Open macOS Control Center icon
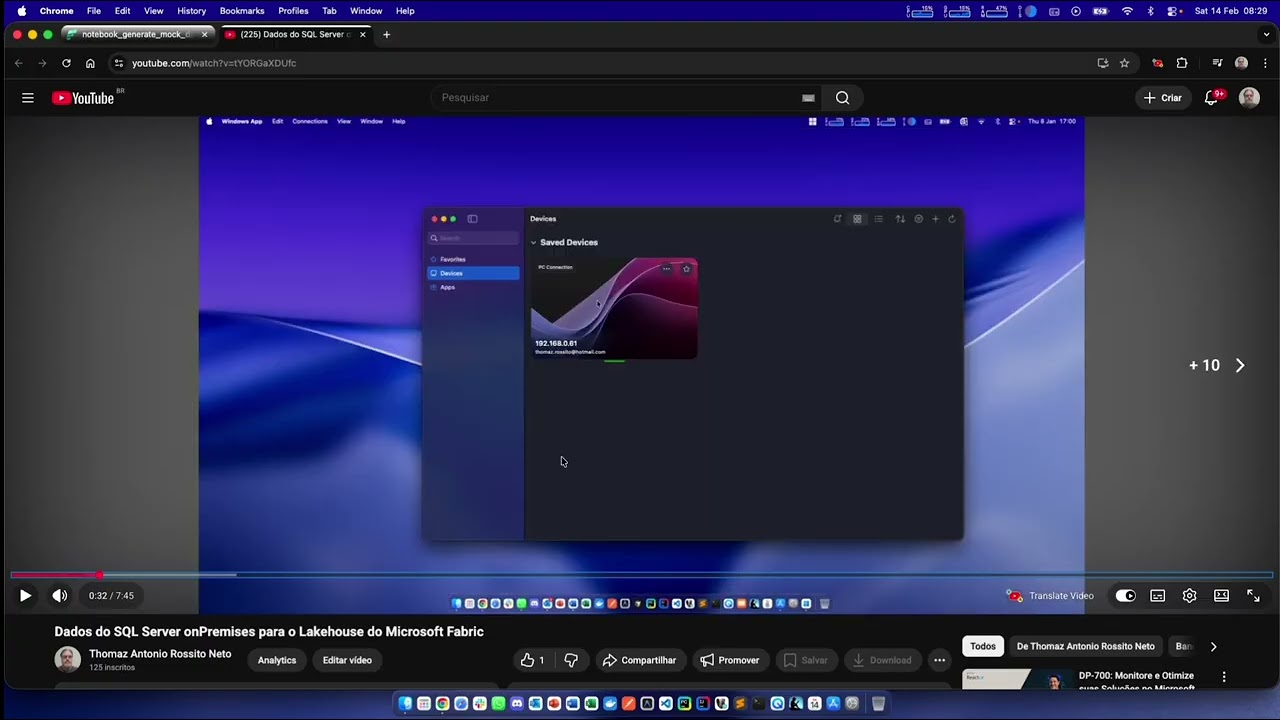The image size is (1280, 720). (x=1173, y=11)
